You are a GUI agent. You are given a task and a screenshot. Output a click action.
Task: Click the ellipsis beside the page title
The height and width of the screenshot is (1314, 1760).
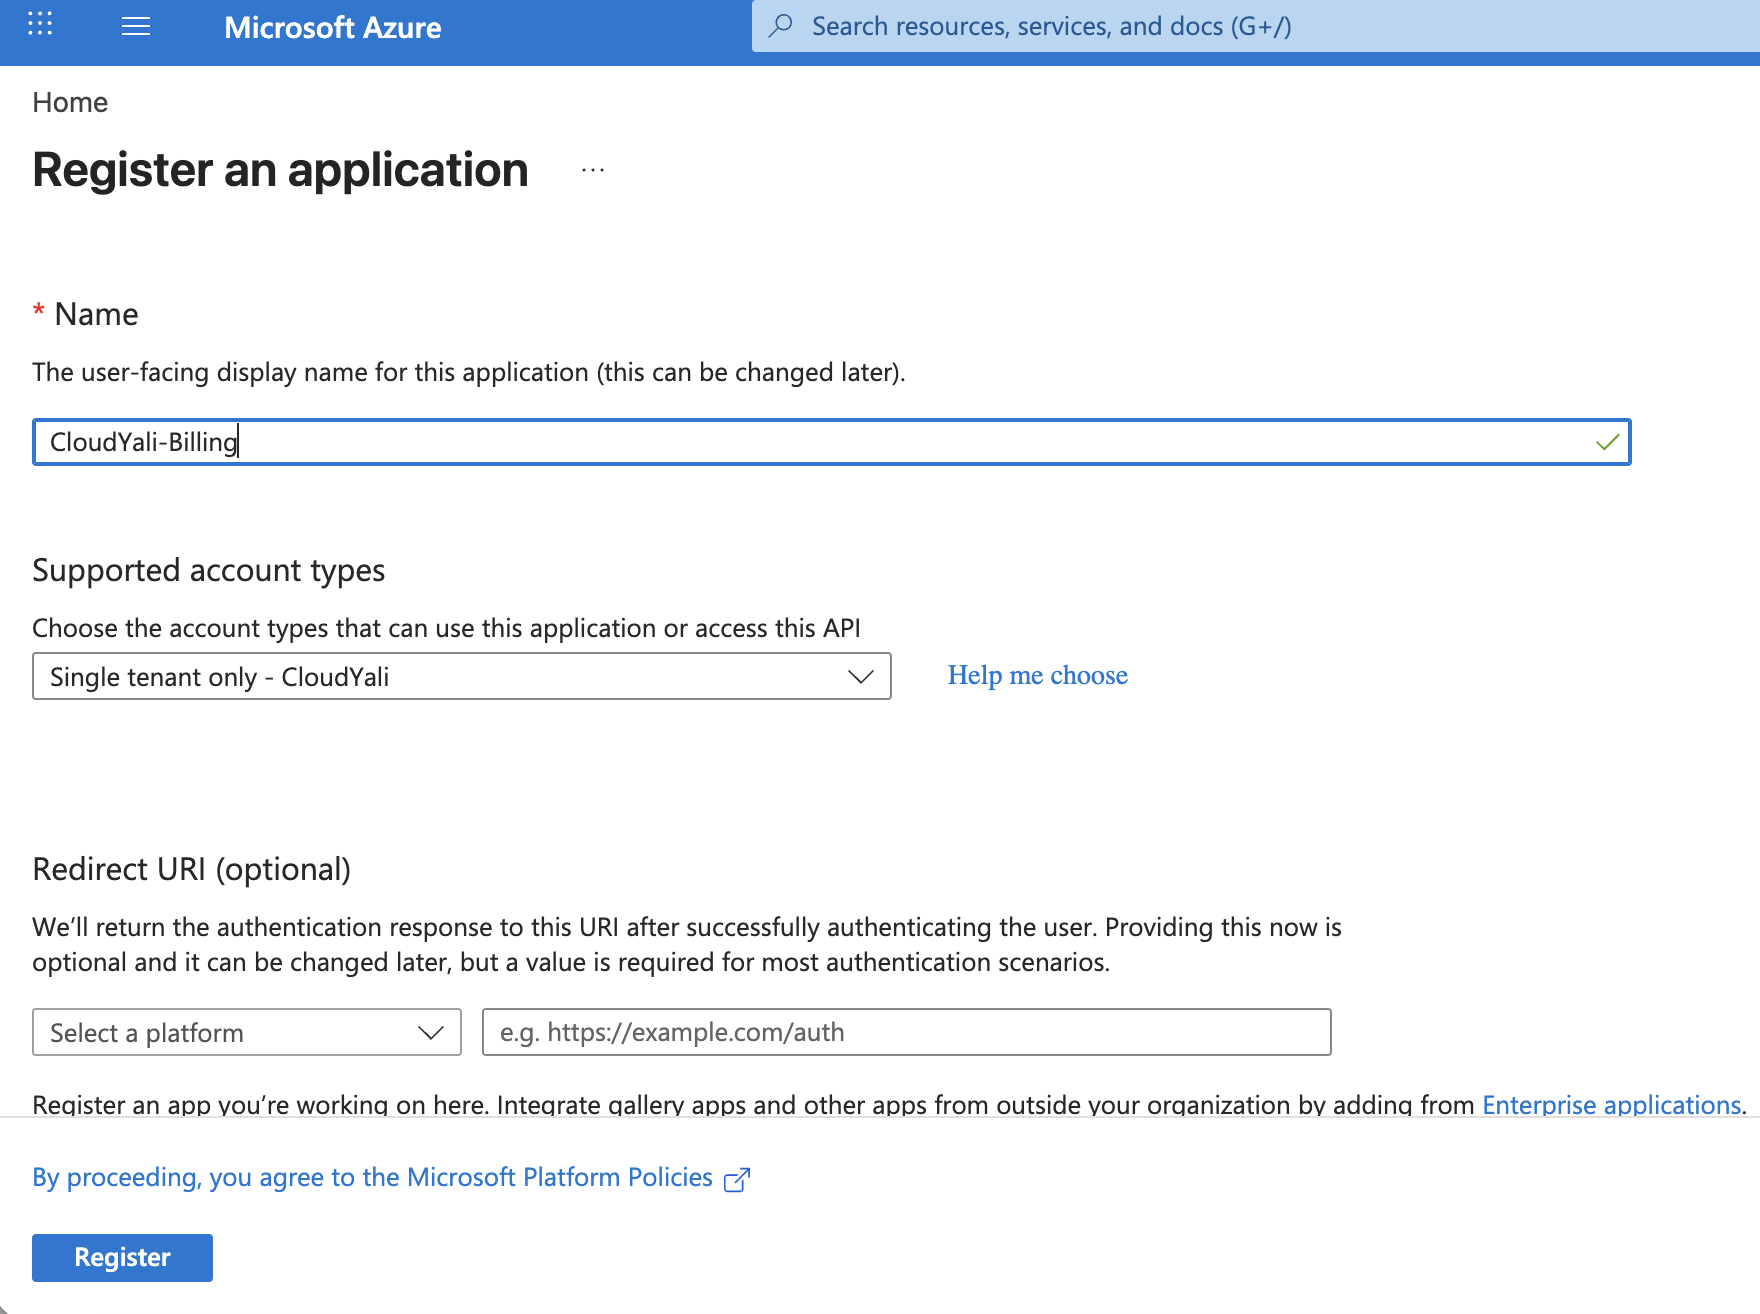pos(594,170)
